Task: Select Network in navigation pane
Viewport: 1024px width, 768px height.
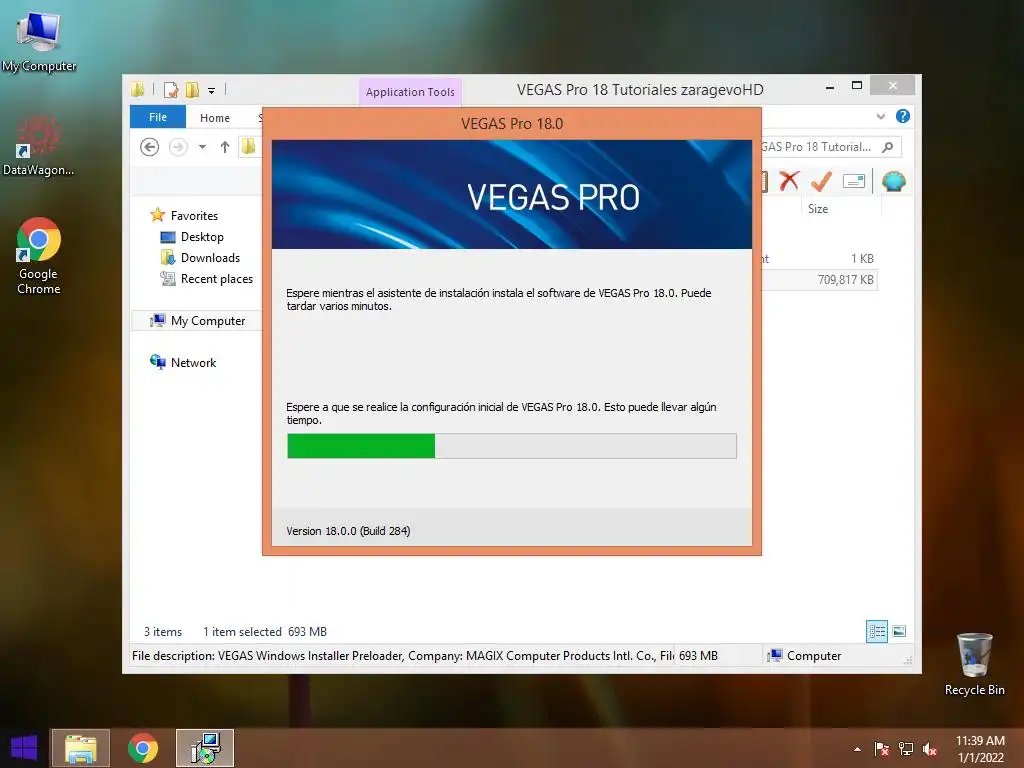Action: tap(193, 362)
